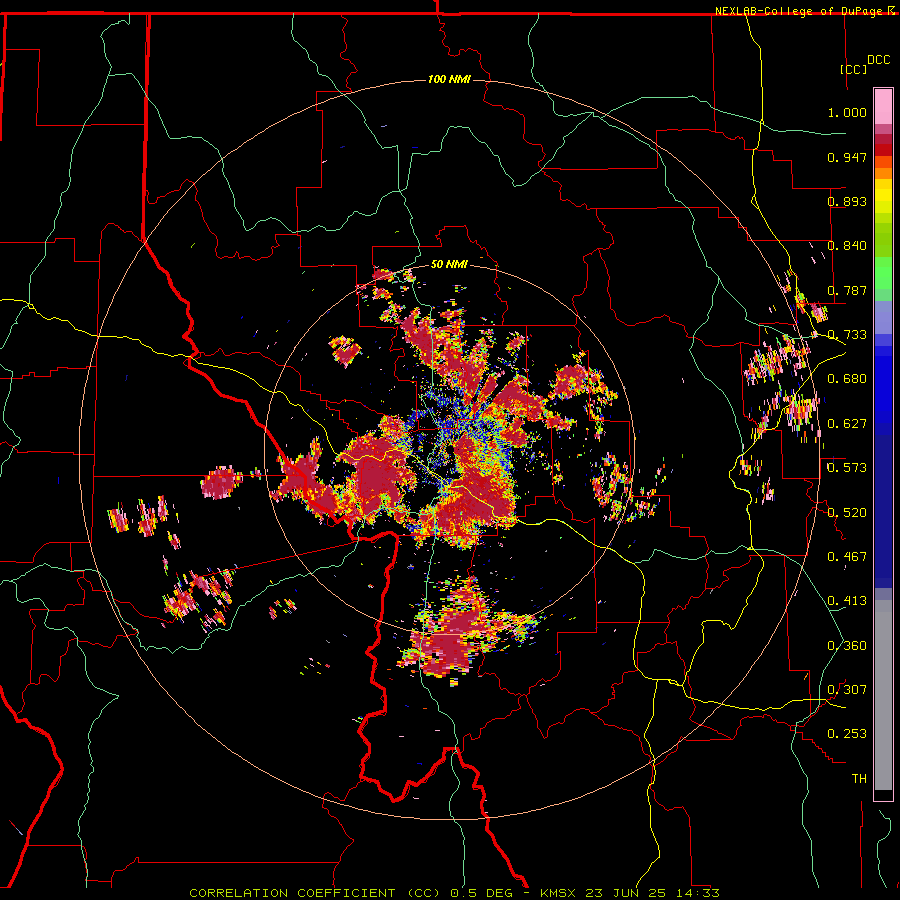
Task: Click the DCC label above color scale
Action: click(878, 60)
